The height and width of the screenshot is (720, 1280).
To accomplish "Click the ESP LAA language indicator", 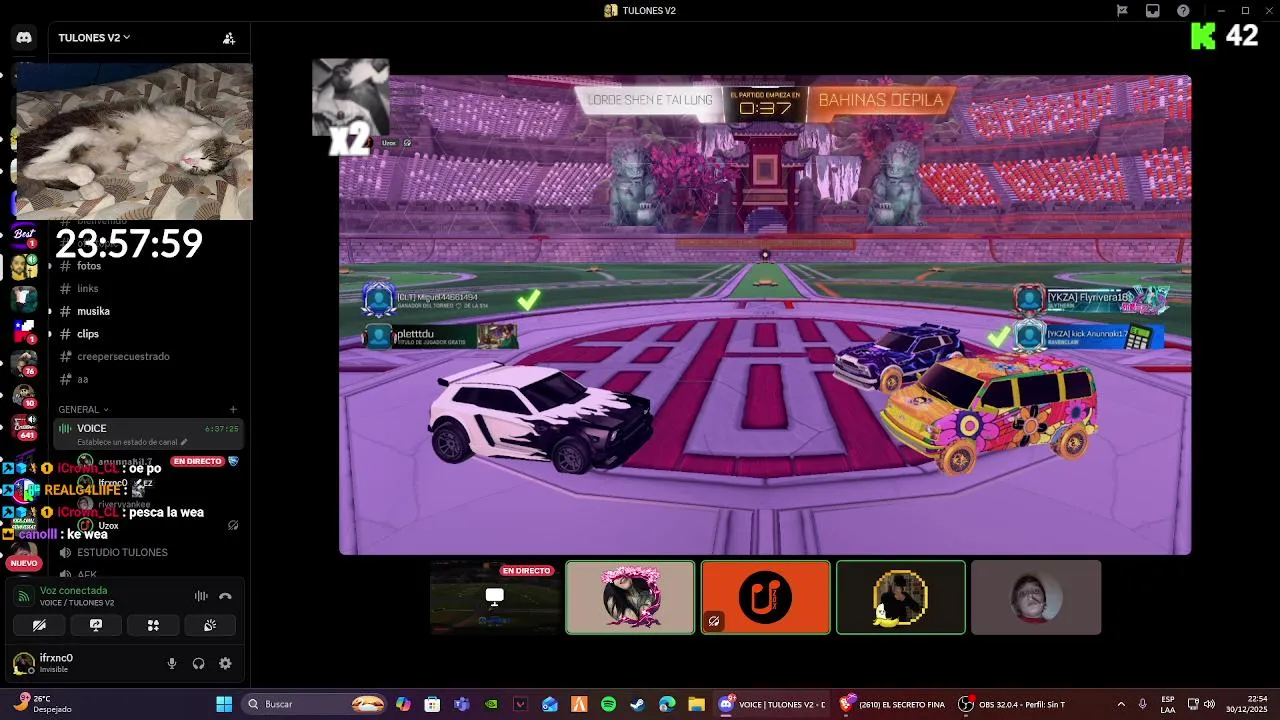I will (x=1168, y=704).
